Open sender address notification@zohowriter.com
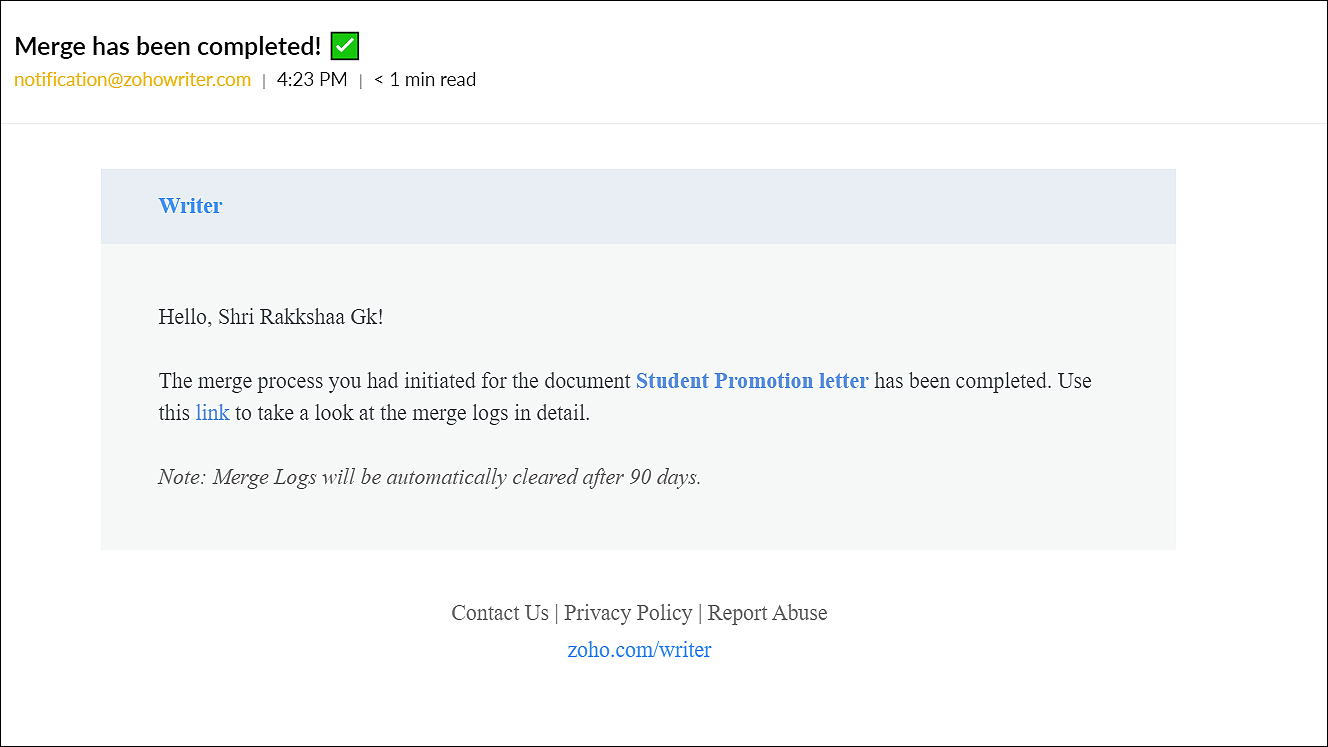 click(133, 80)
